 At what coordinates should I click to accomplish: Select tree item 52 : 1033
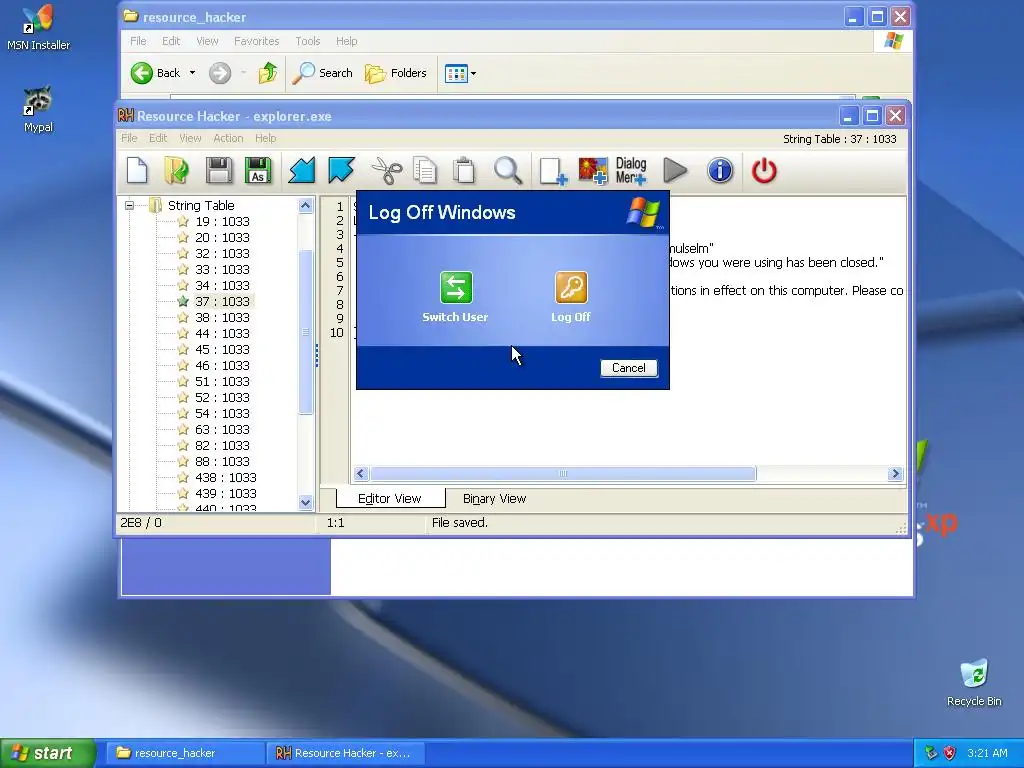222,398
